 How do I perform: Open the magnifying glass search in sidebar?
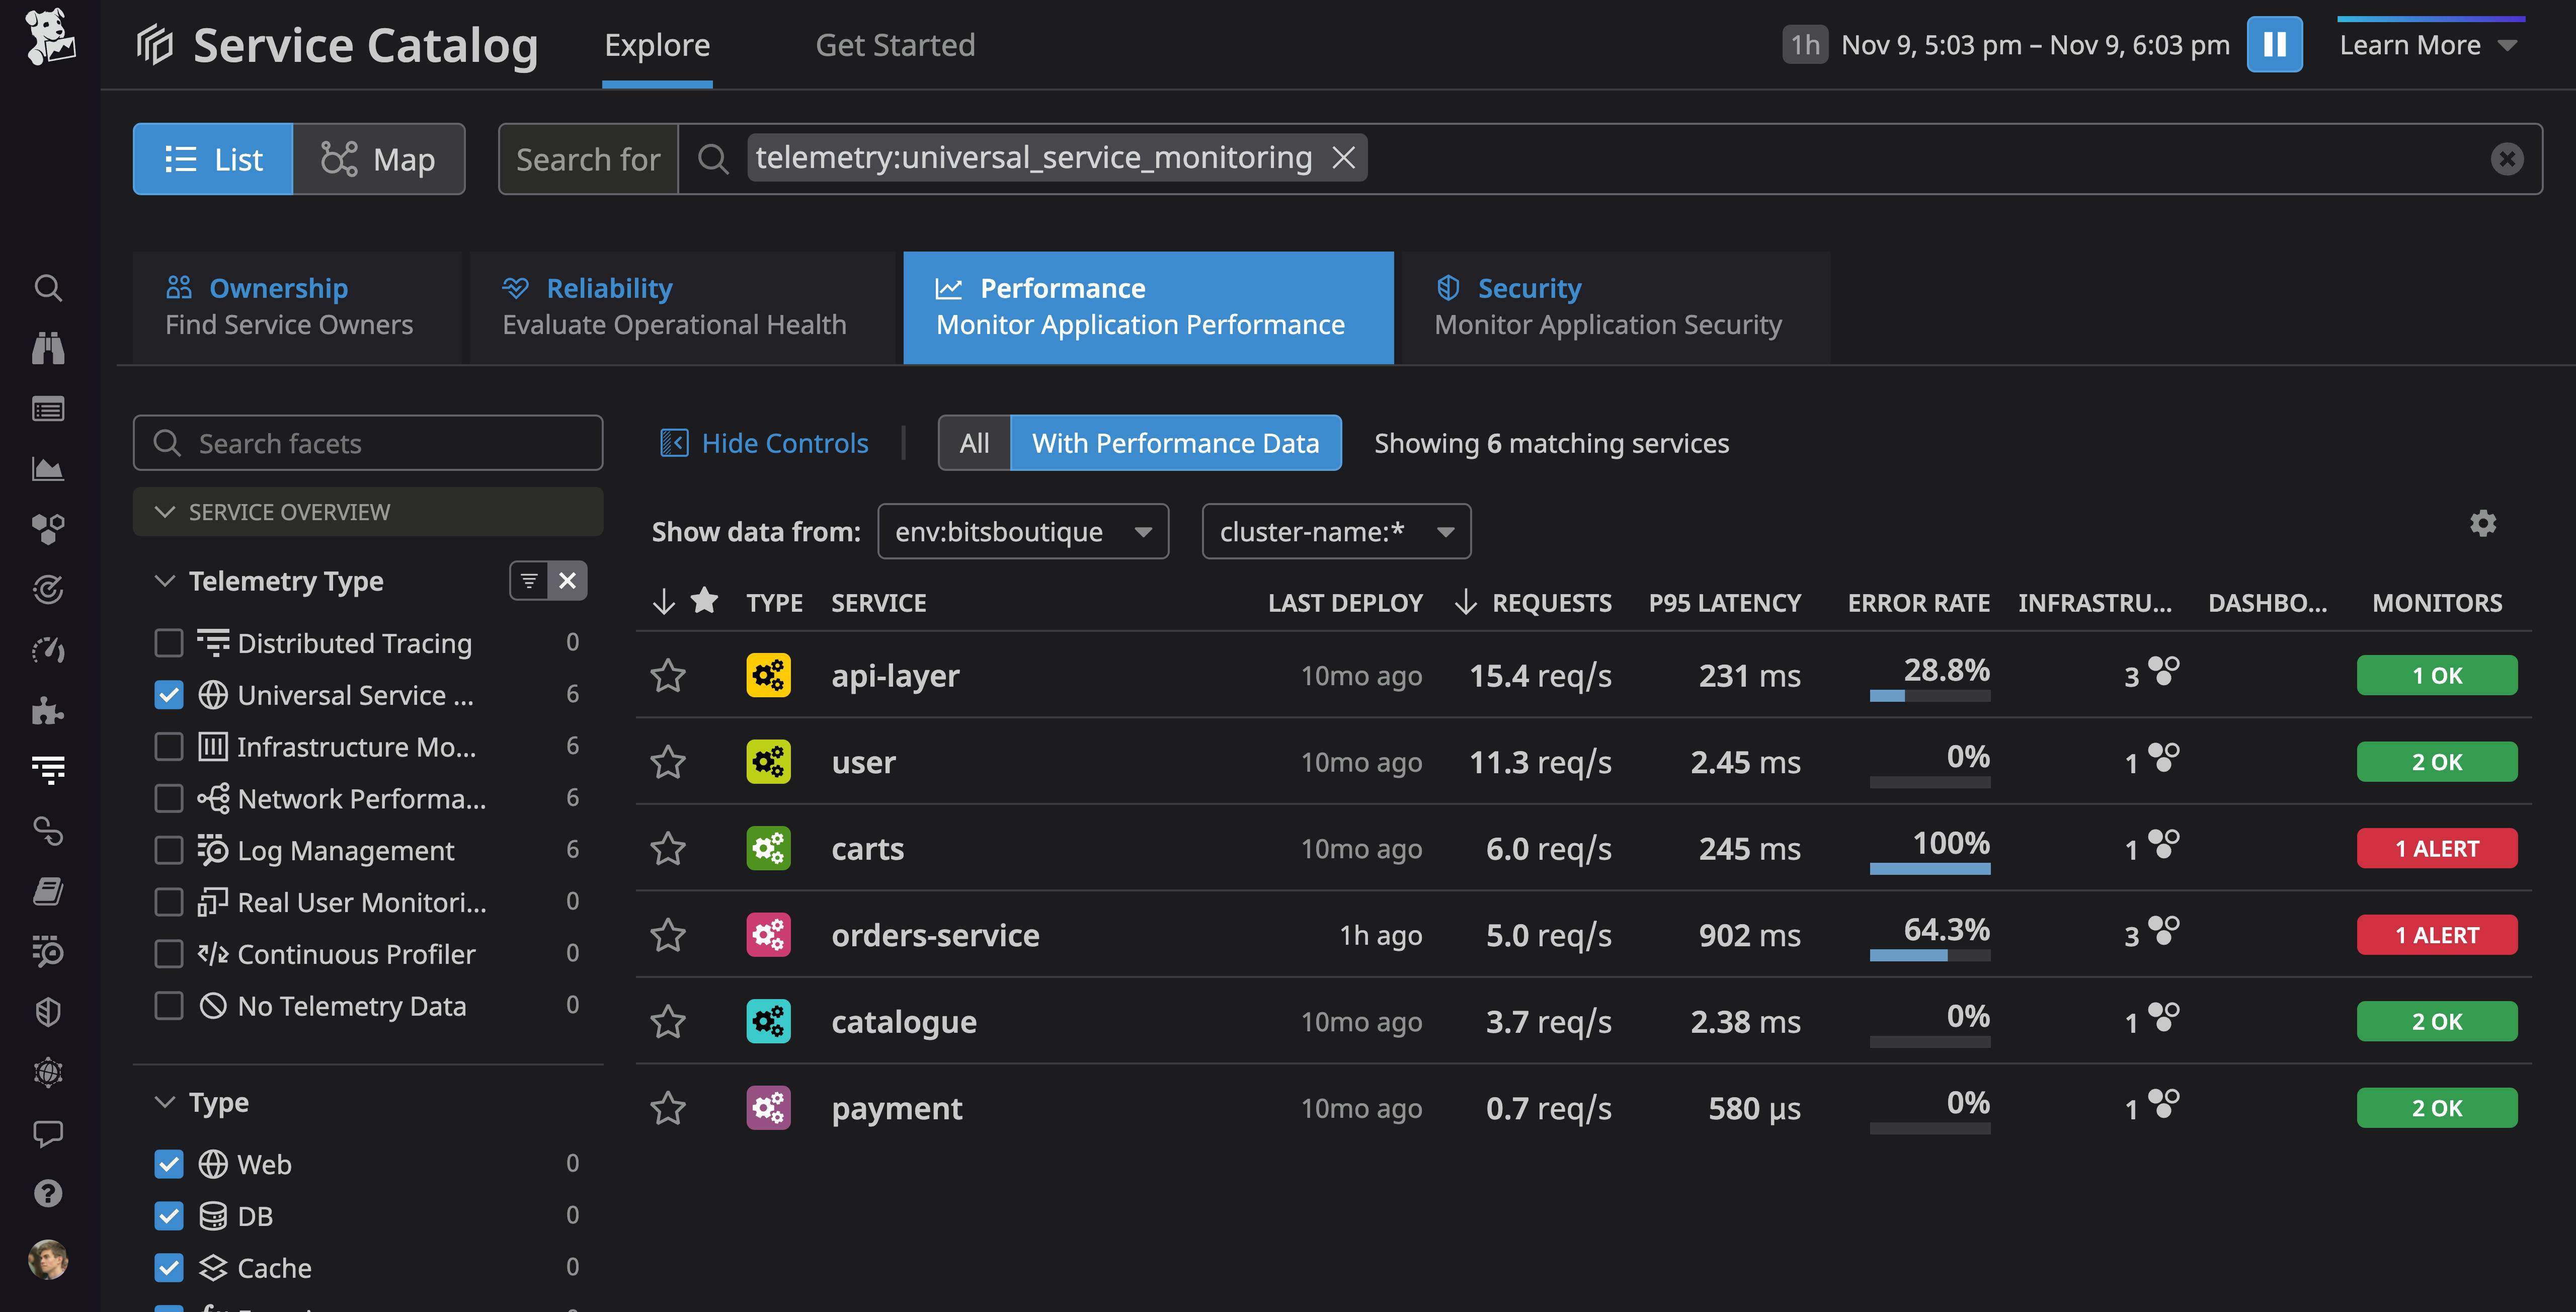coord(48,288)
